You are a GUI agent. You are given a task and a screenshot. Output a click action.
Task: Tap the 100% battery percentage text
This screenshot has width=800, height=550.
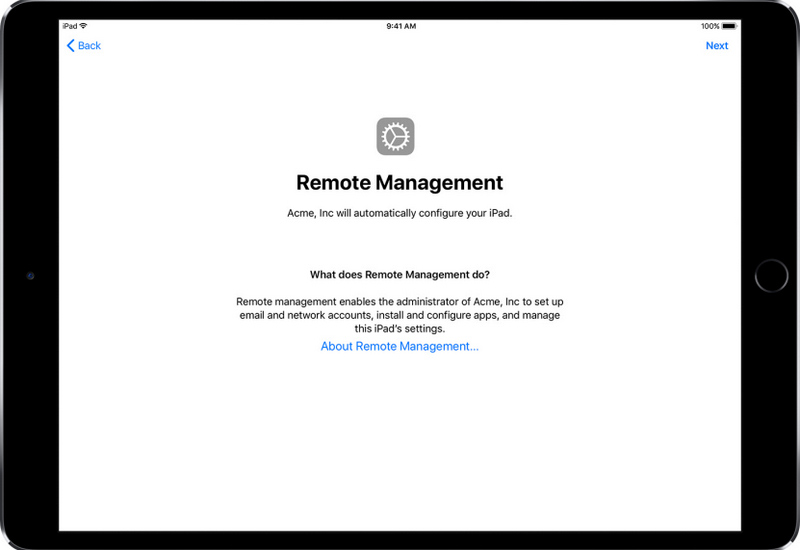tap(710, 26)
